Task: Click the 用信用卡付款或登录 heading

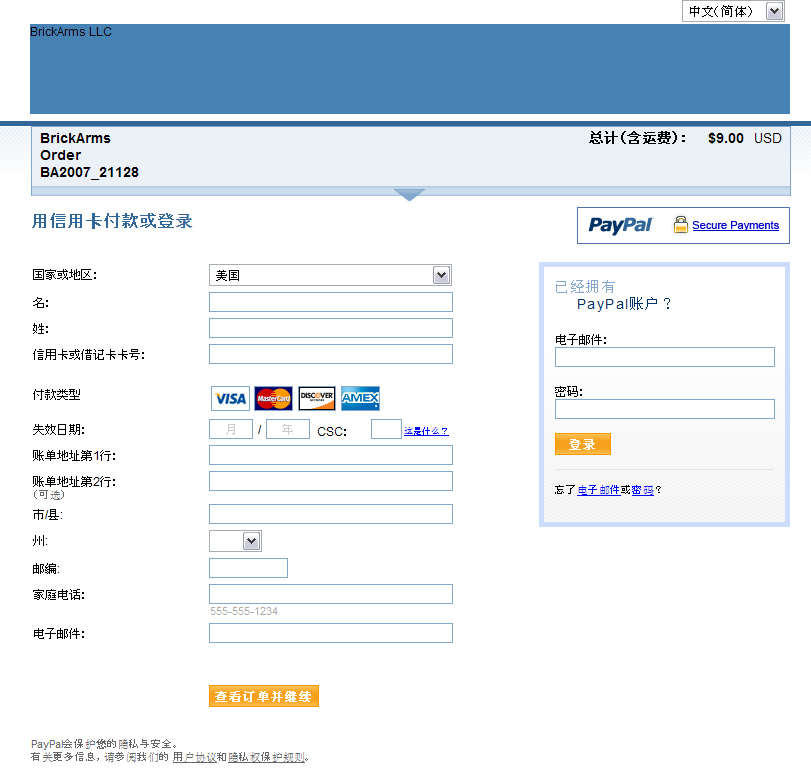Action: click(112, 221)
